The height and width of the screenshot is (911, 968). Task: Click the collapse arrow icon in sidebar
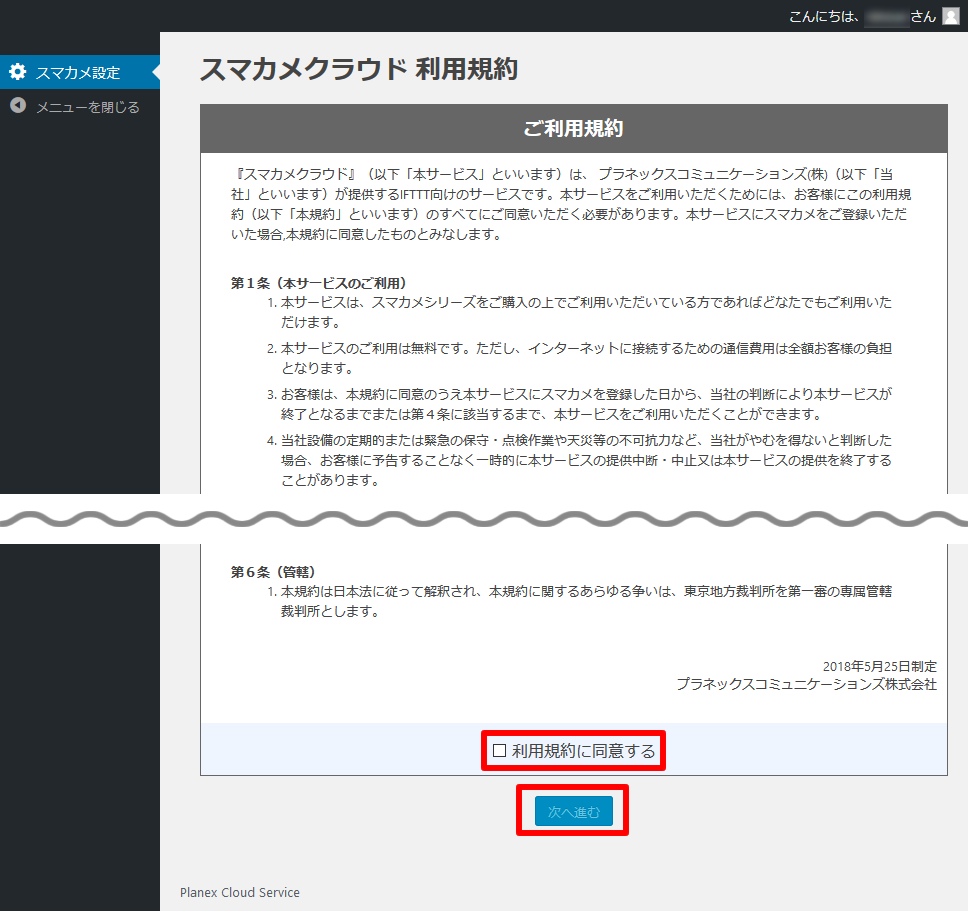18,106
